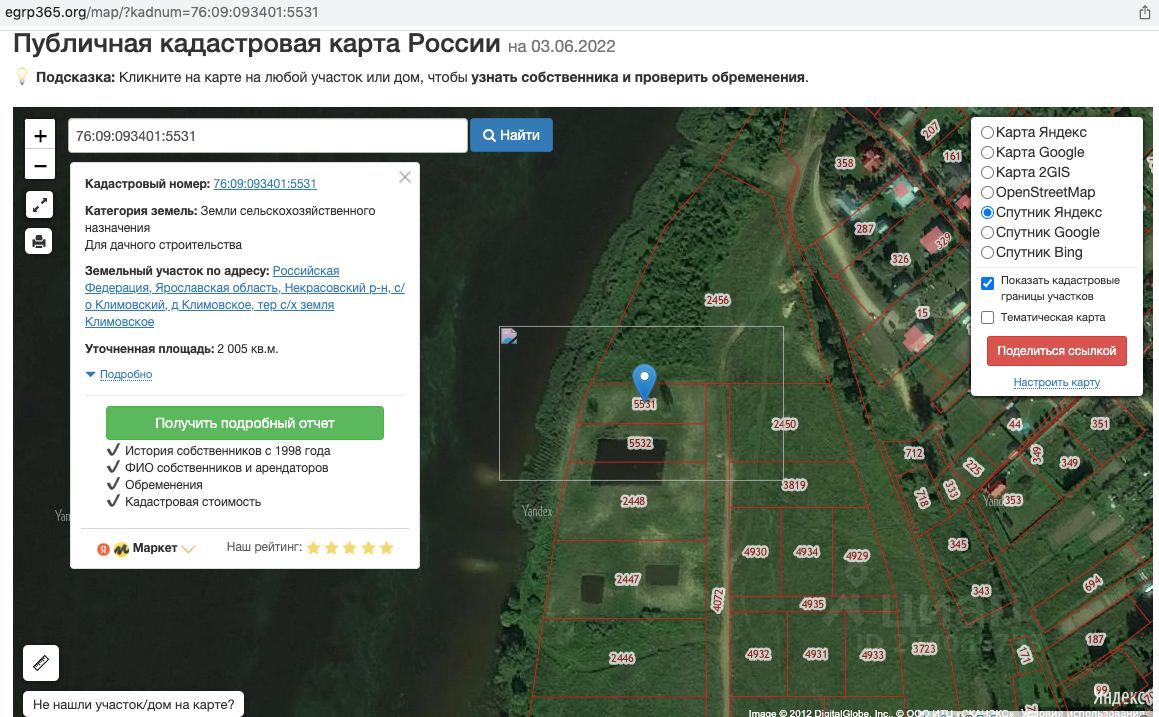Uncheck Показать кадастровые границы участков

pyautogui.click(x=988, y=284)
